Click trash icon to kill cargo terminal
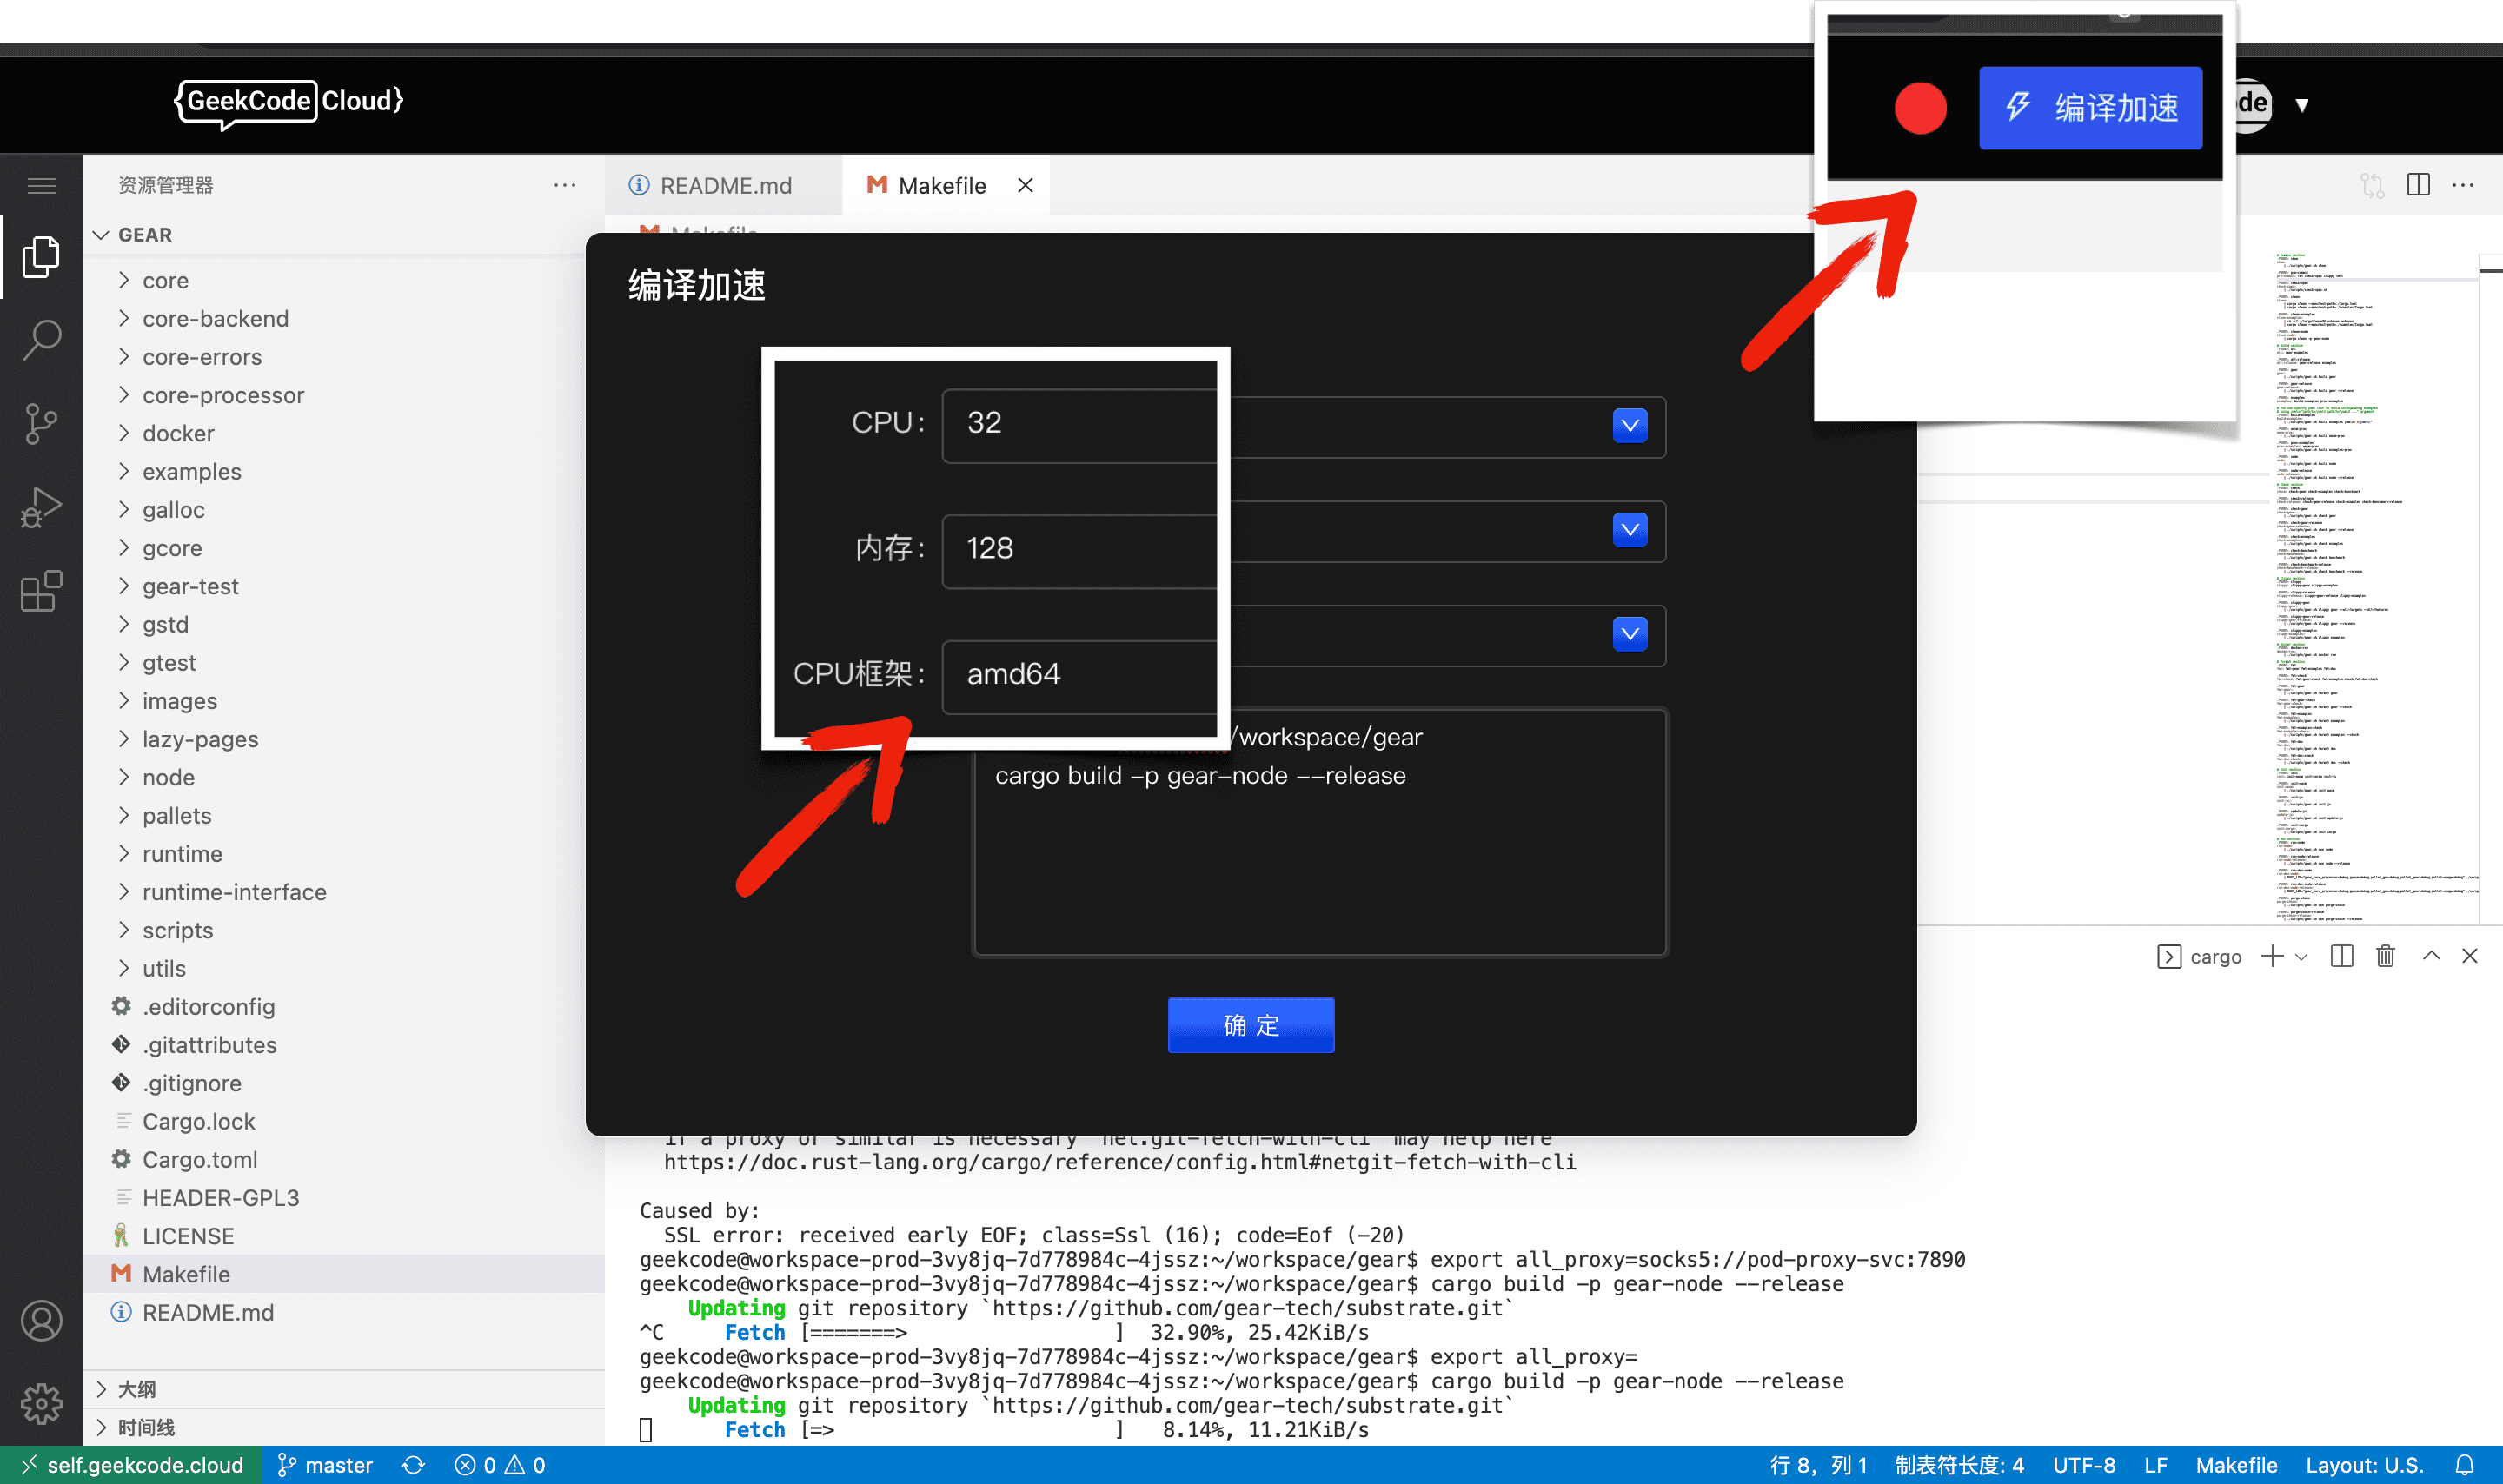Screen dimensions: 2503x1484 [x=2385, y=956]
